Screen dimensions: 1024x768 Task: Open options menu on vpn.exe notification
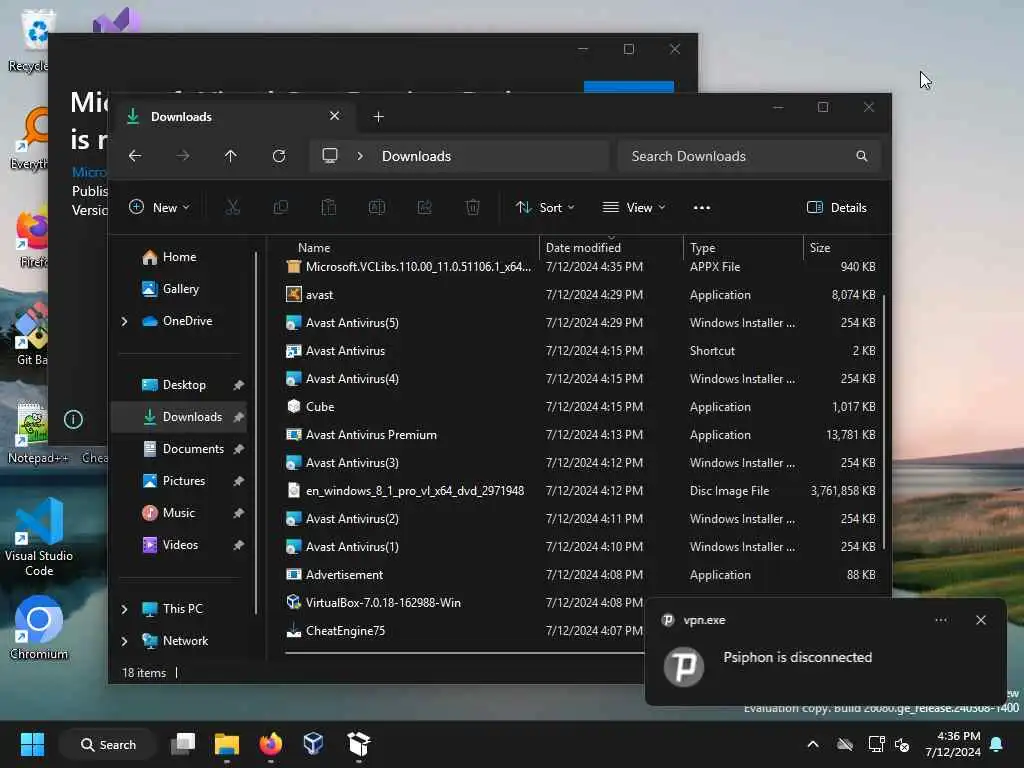[941, 620]
